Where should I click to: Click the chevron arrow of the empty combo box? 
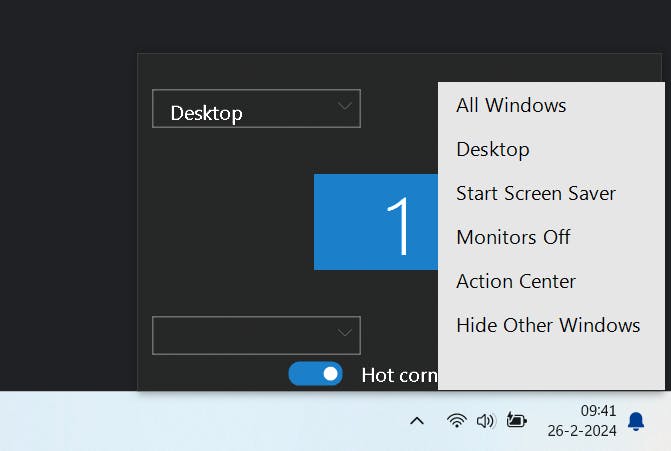[345, 333]
